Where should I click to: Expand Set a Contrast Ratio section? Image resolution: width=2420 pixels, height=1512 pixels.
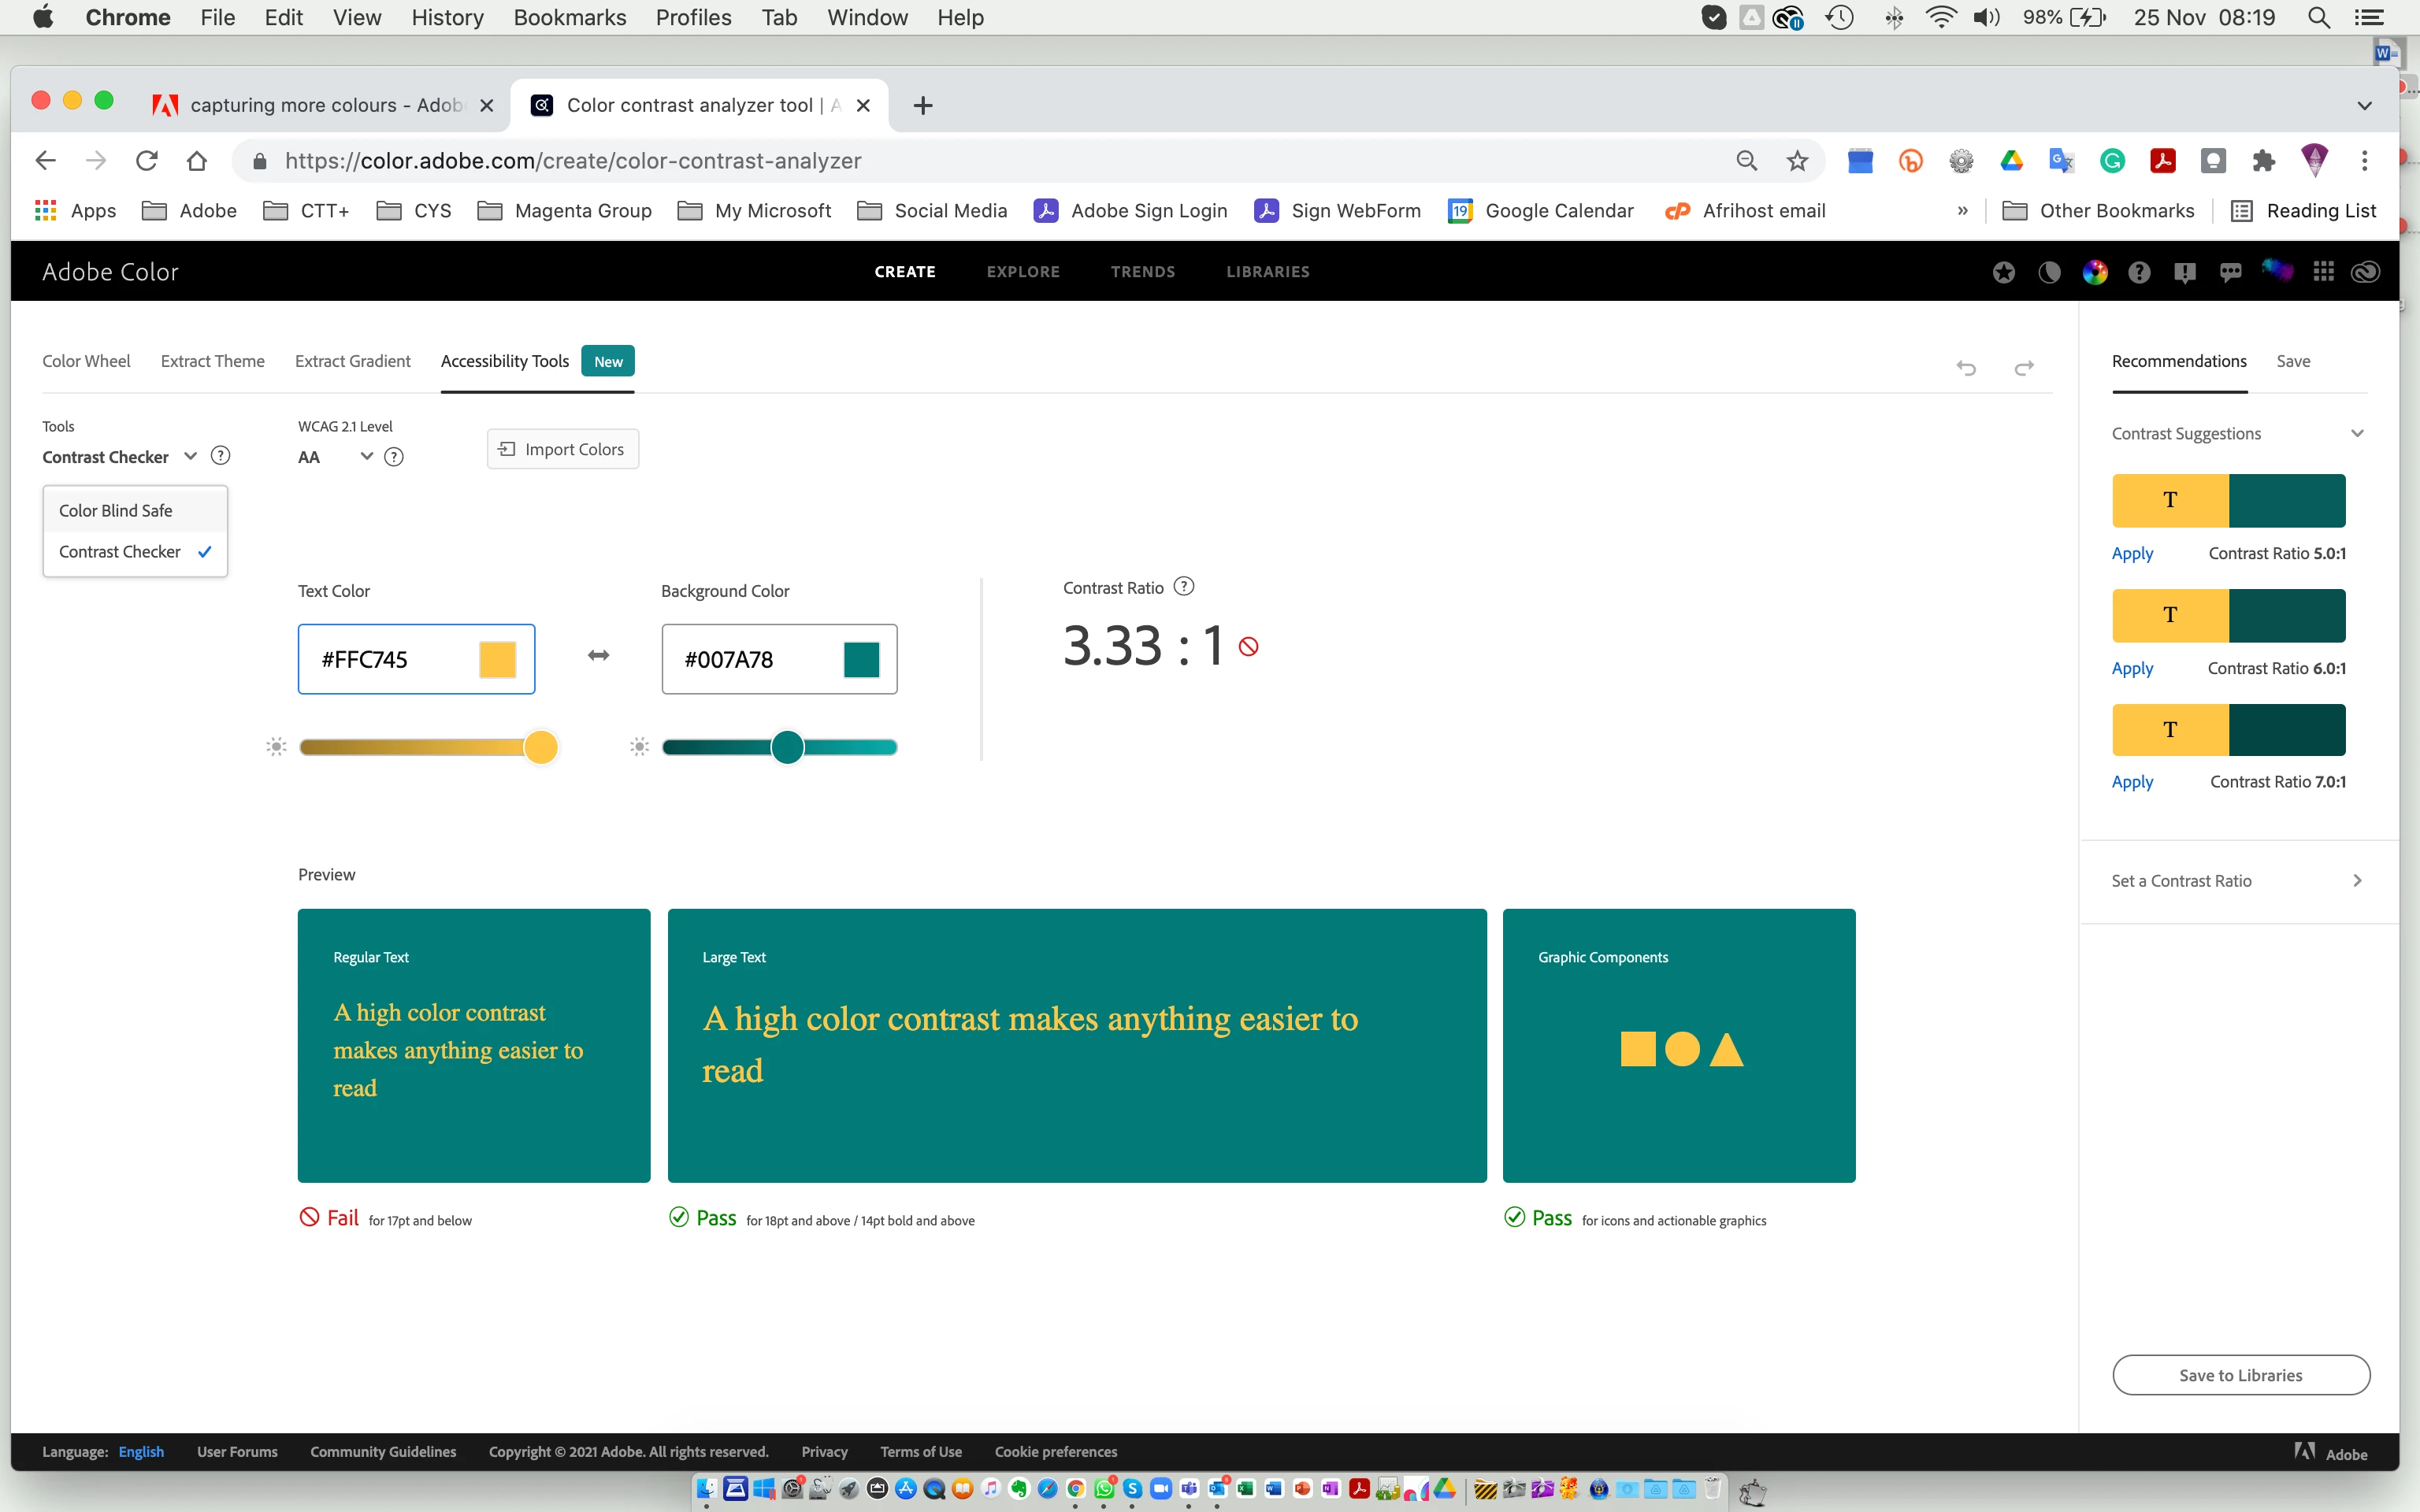[x=2357, y=880]
